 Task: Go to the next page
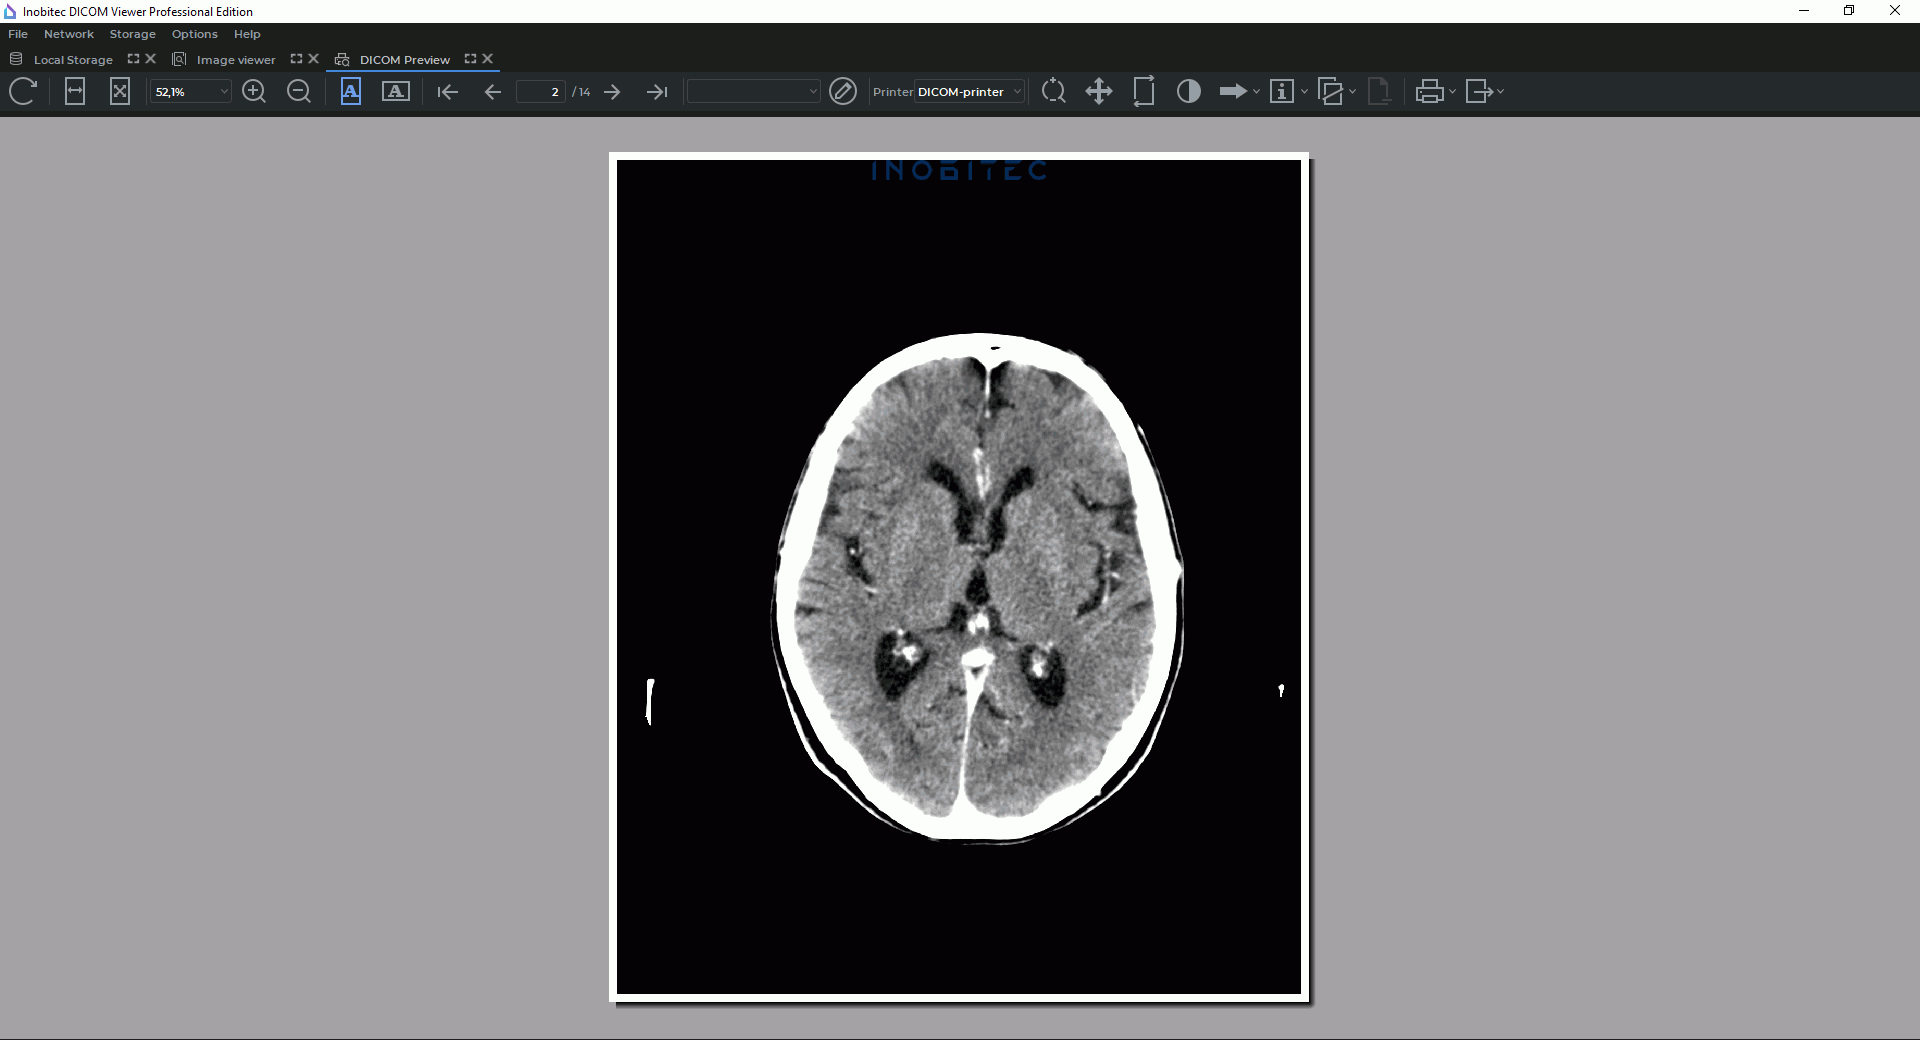[613, 92]
